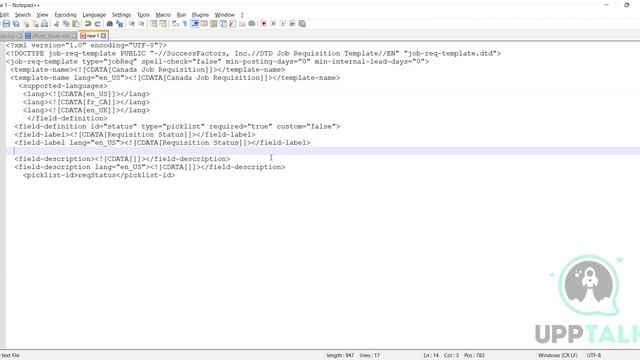This screenshot has width=640, height=360.
Task: Open the Macro menu
Action: (x=163, y=15)
